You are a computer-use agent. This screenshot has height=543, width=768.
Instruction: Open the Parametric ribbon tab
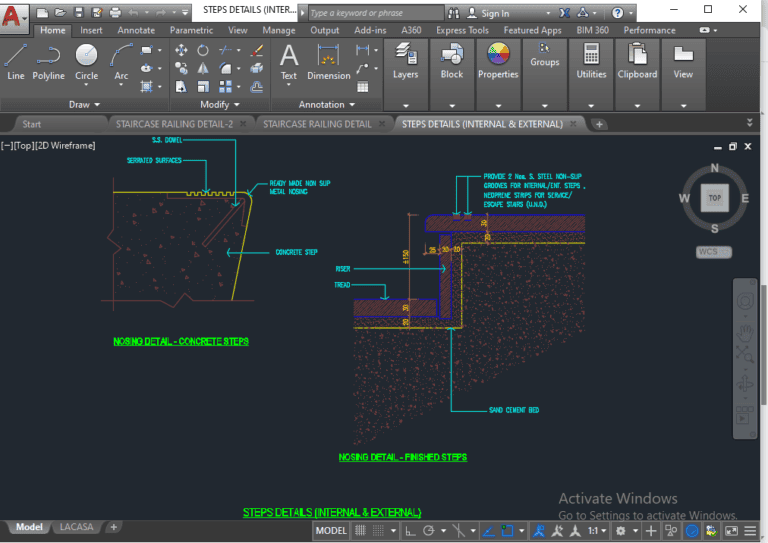click(192, 30)
